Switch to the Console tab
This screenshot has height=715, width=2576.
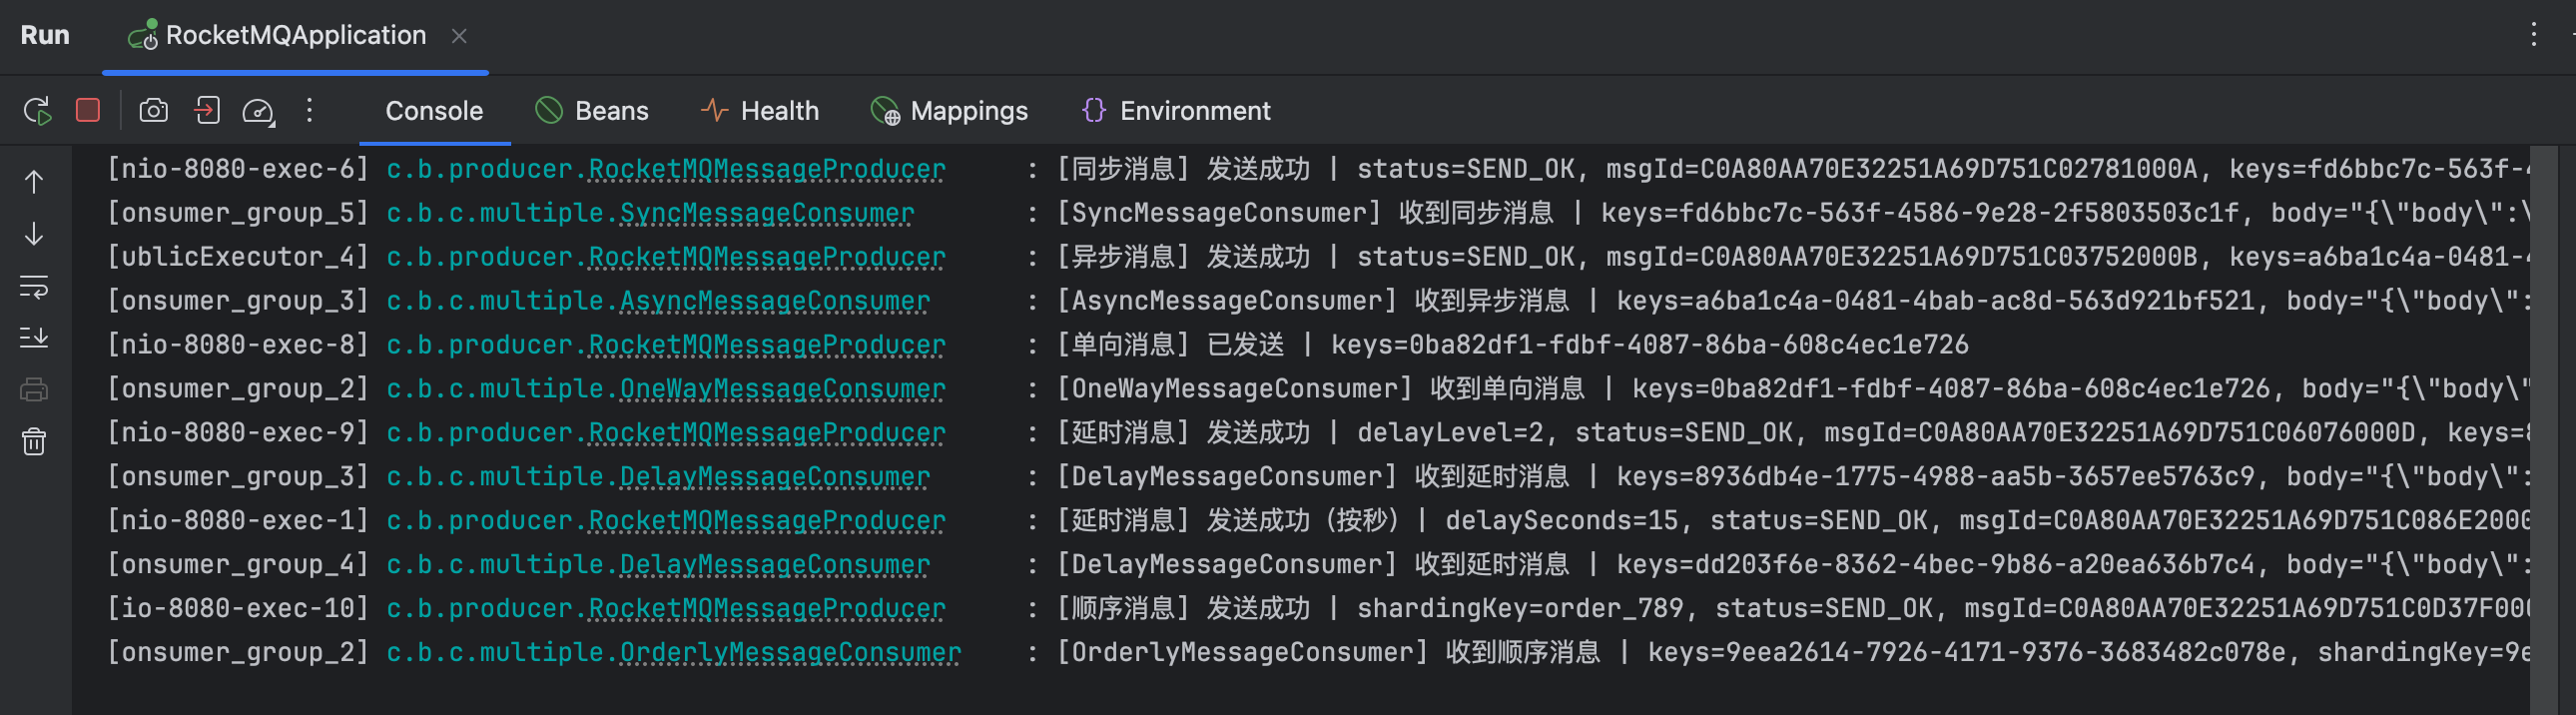[434, 110]
